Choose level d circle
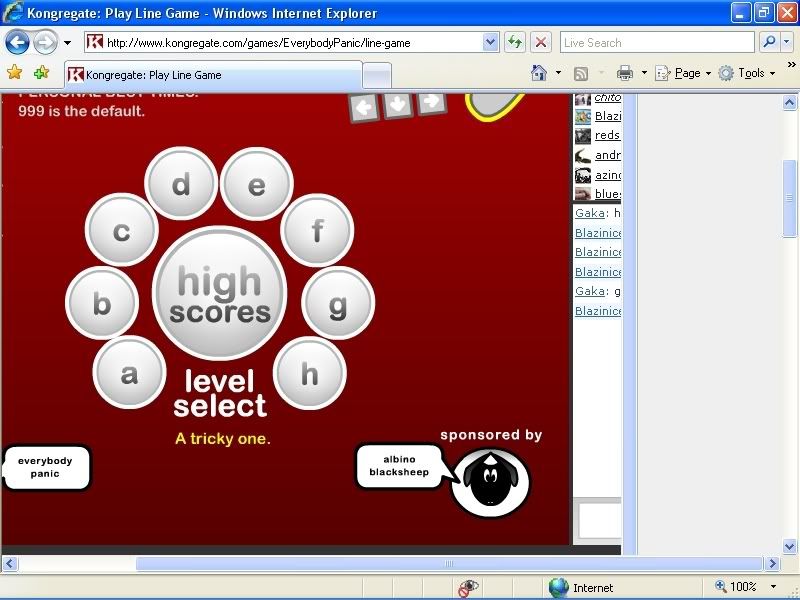The image size is (800, 600). pos(181,184)
